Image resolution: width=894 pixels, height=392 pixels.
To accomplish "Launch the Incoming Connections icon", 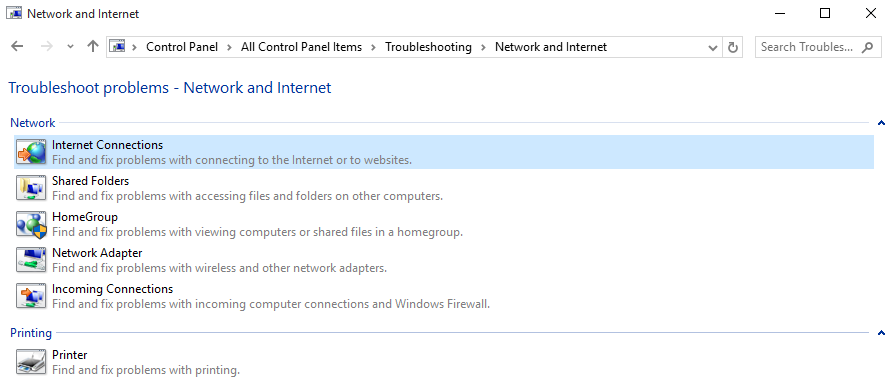I will click(x=31, y=296).
